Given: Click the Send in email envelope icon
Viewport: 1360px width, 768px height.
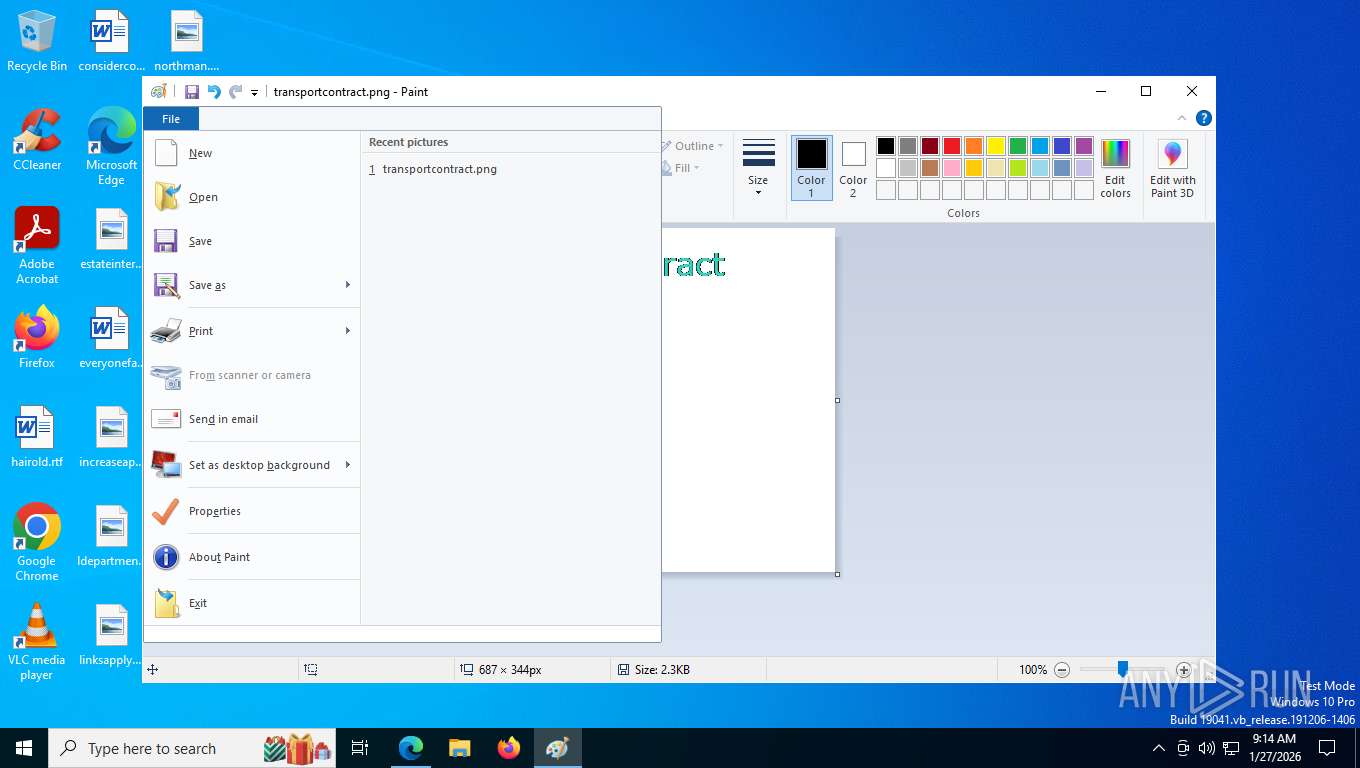Looking at the screenshot, I should pyautogui.click(x=166, y=419).
